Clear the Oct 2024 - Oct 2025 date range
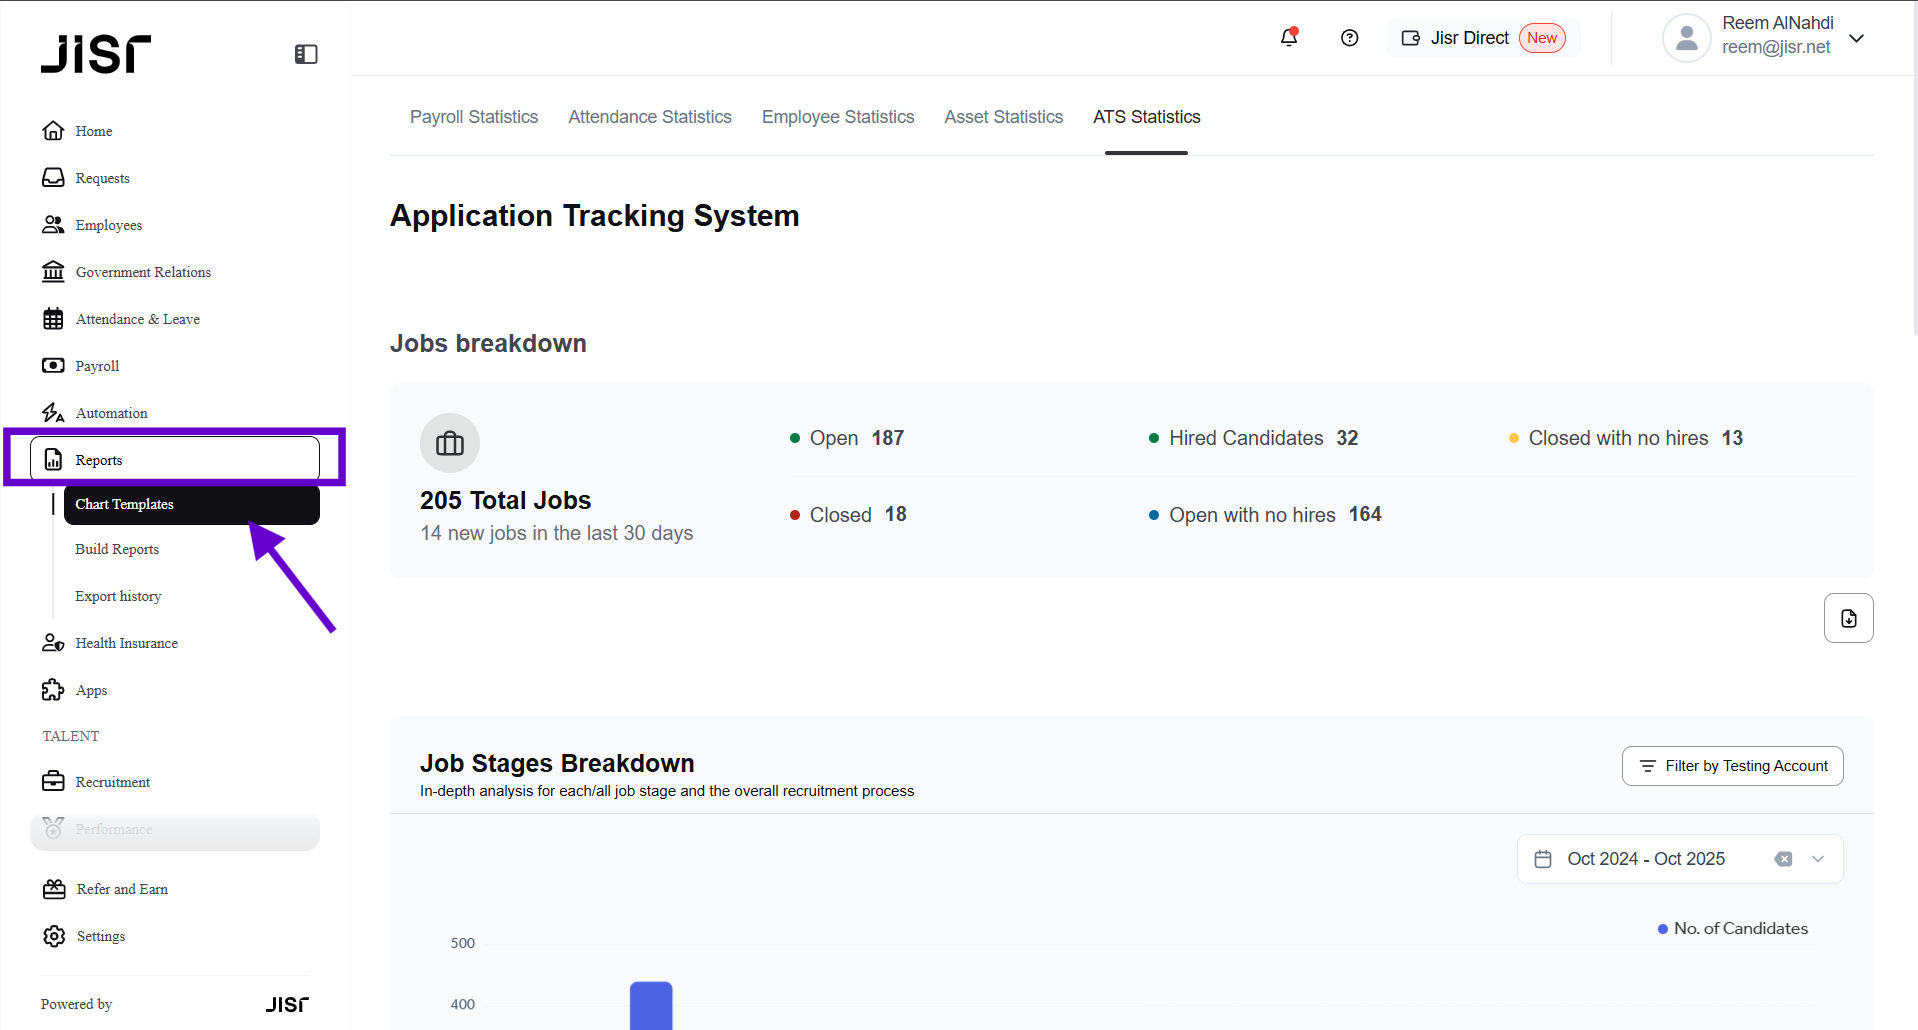Viewport: 1918px width, 1030px height. (x=1783, y=859)
